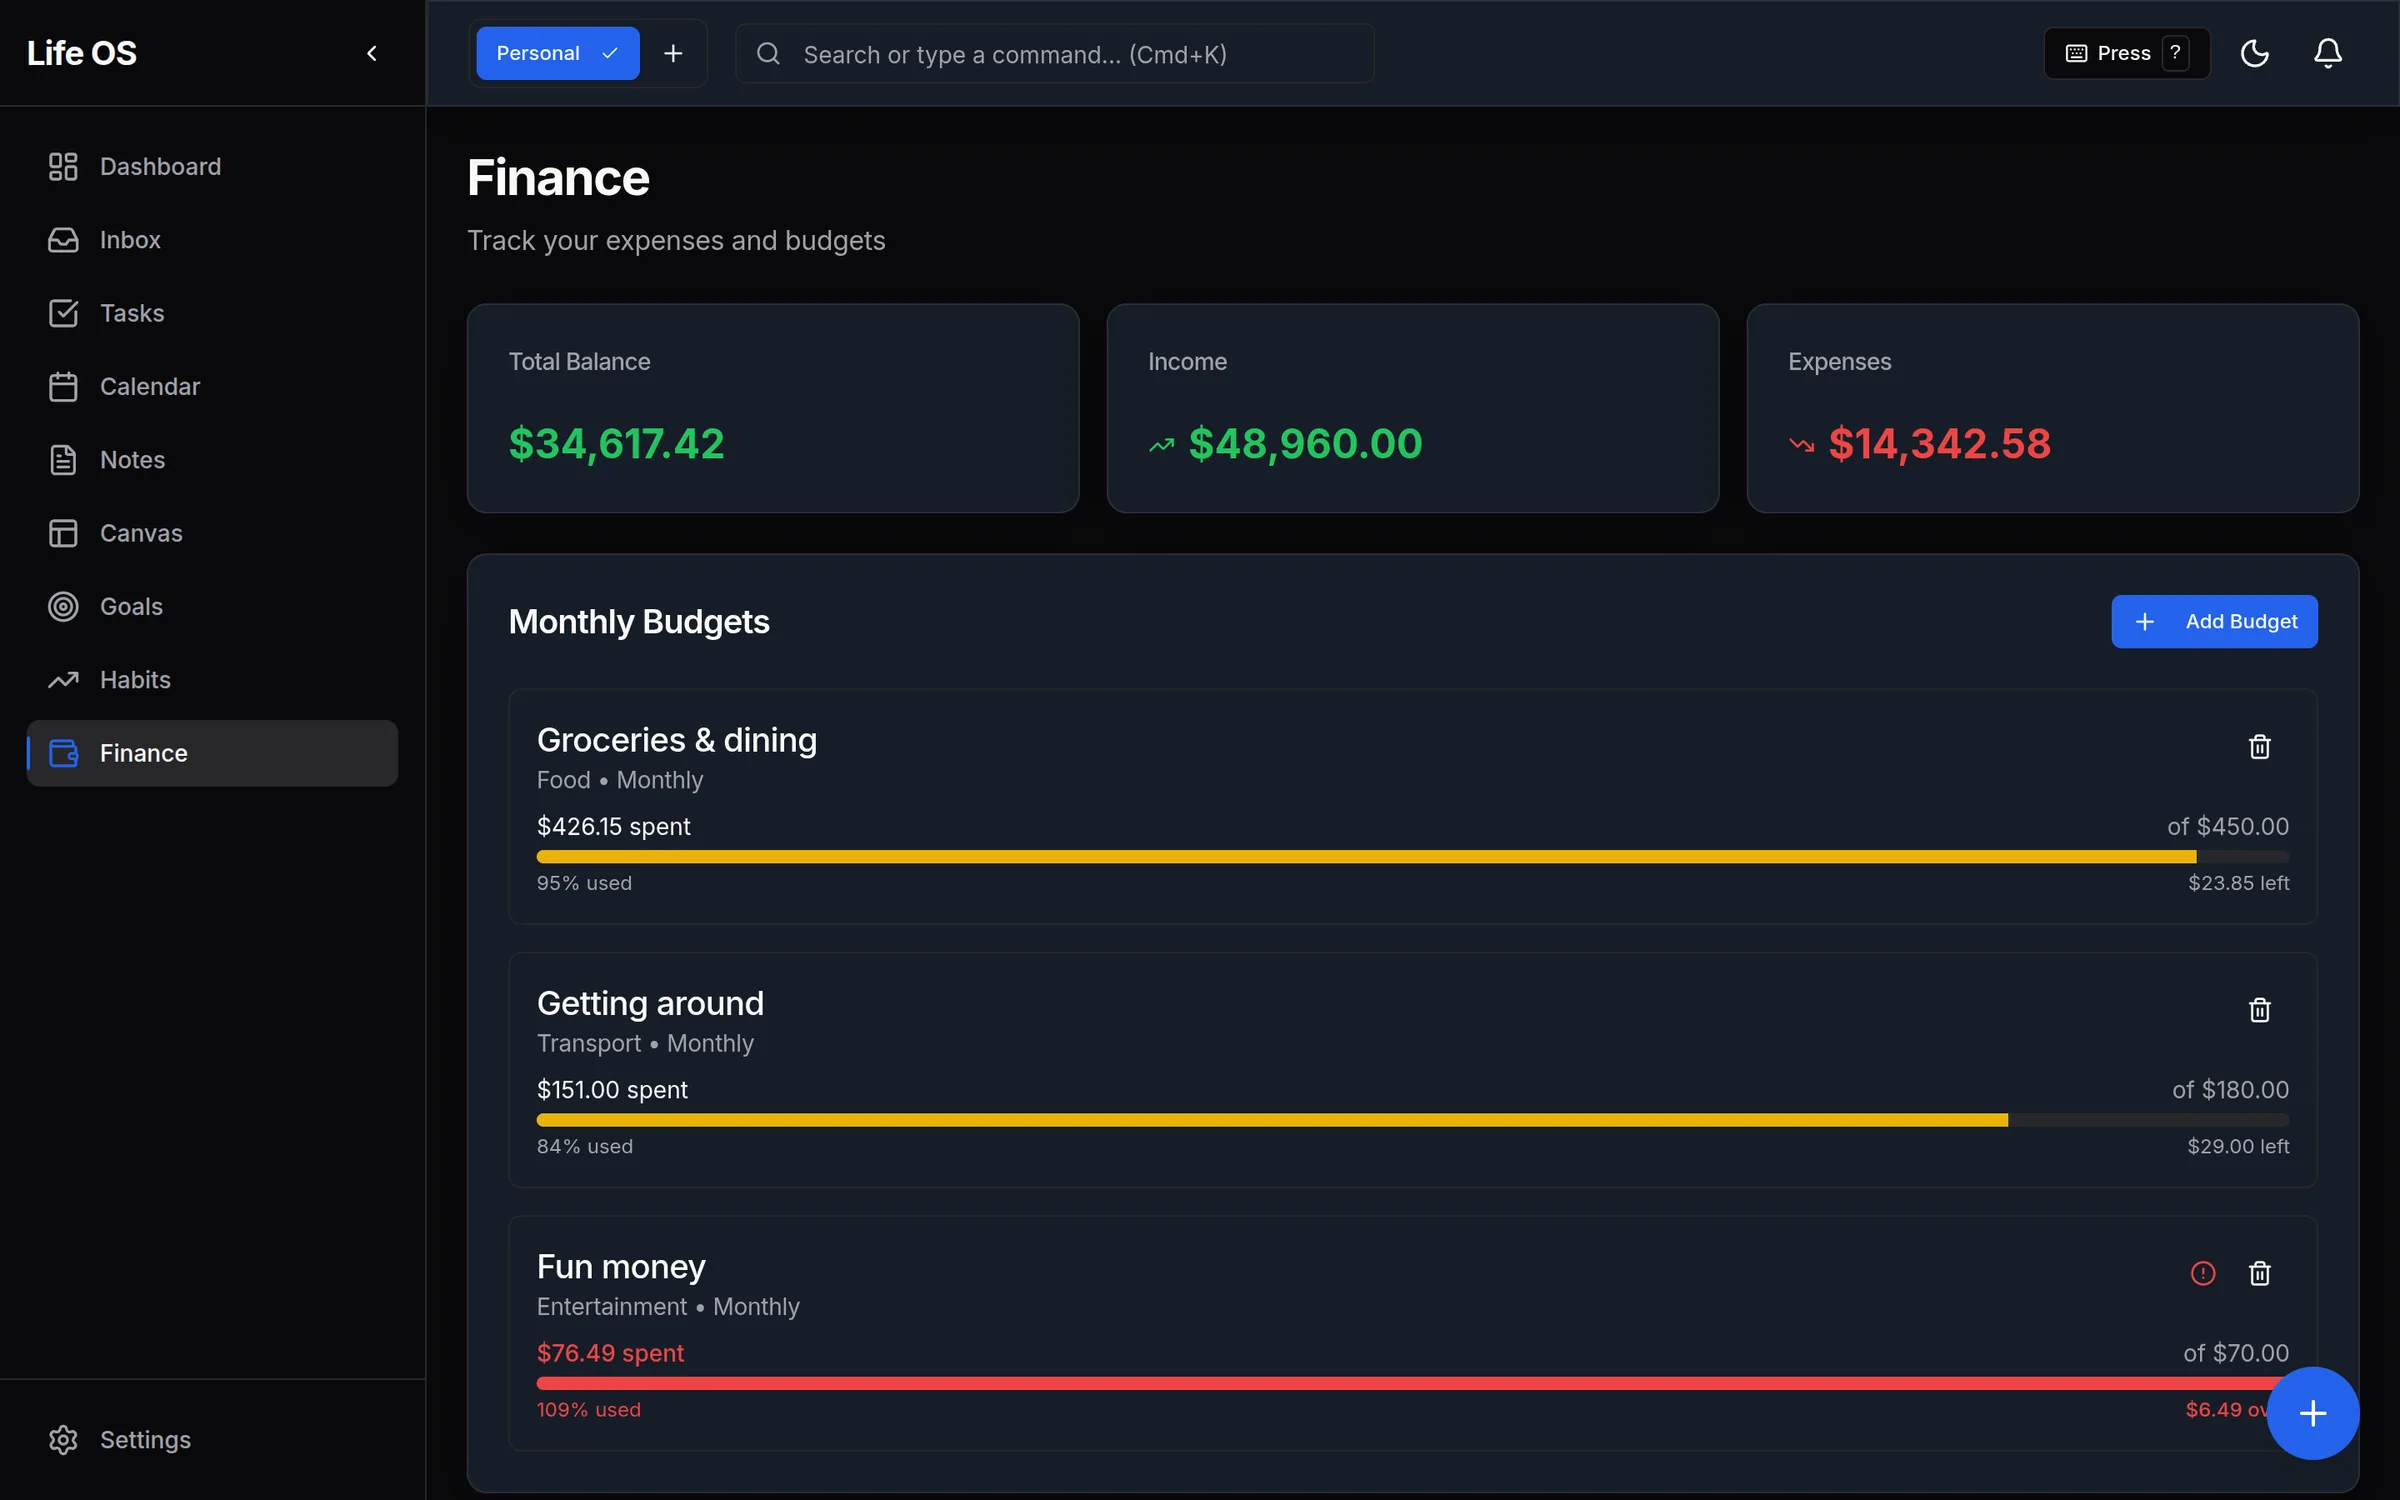Click the search magnifier icon
The image size is (2400, 1500).
768,54
